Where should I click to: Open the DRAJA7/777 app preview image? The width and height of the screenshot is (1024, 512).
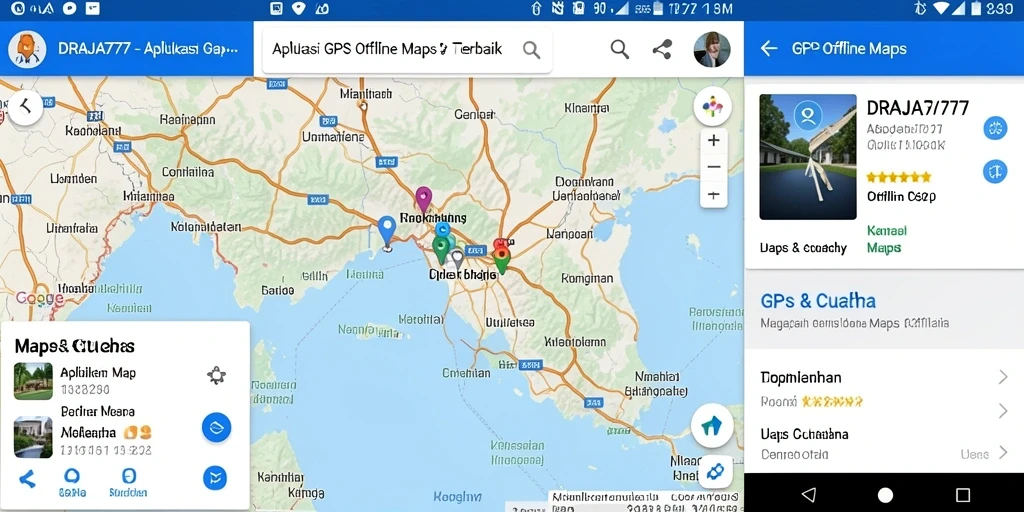pyautogui.click(x=808, y=157)
